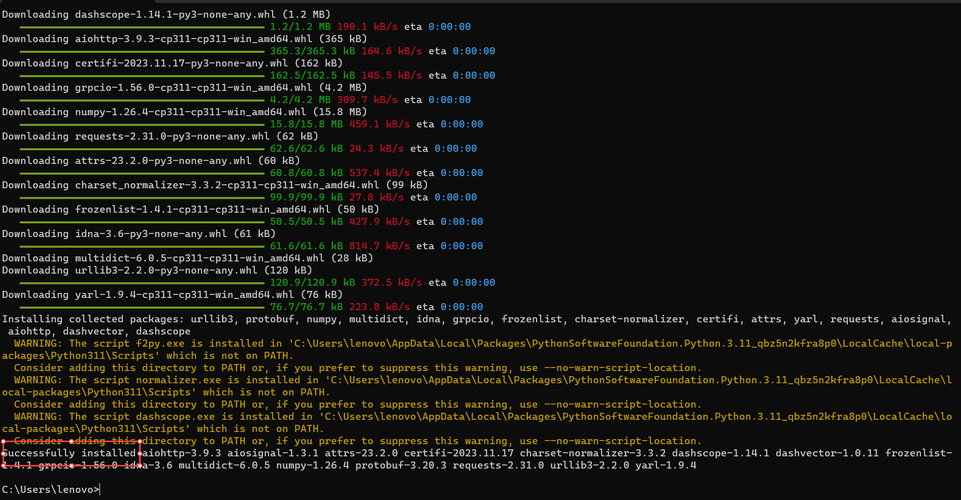The width and height of the screenshot is (961, 500).
Task: Click the Downloading certifi-2023.11.17 wheel line
Action: click(172, 63)
